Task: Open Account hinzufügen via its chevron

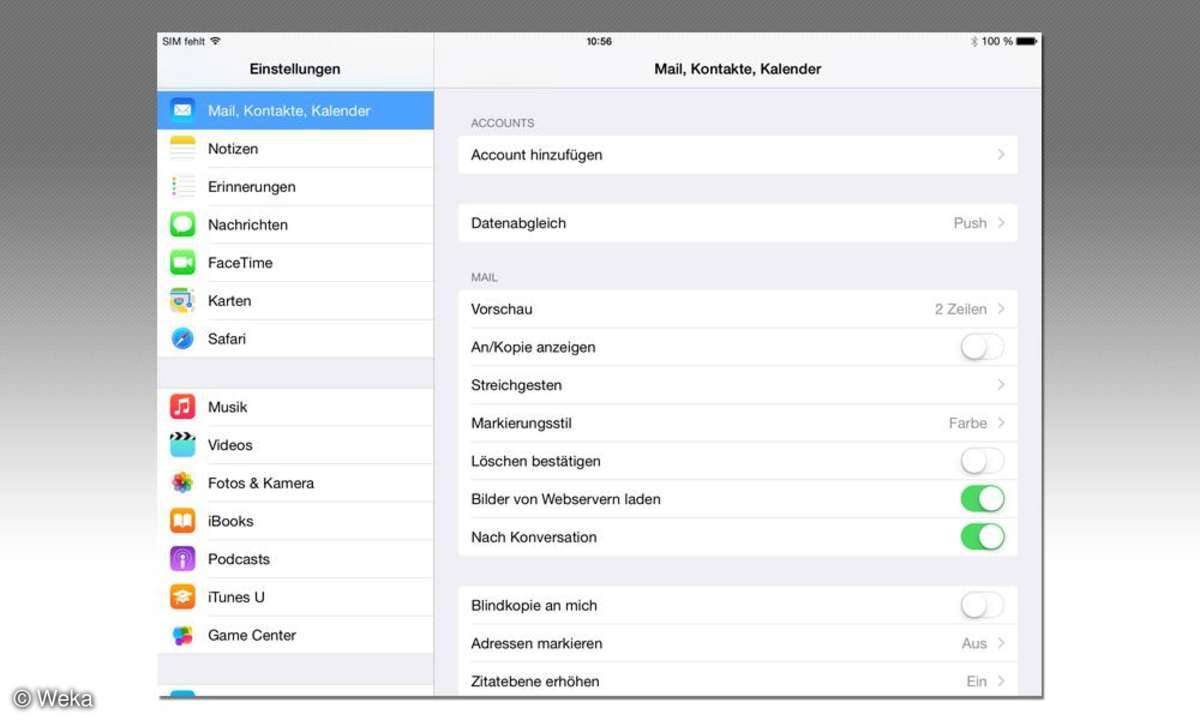Action: [x=1001, y=155]
